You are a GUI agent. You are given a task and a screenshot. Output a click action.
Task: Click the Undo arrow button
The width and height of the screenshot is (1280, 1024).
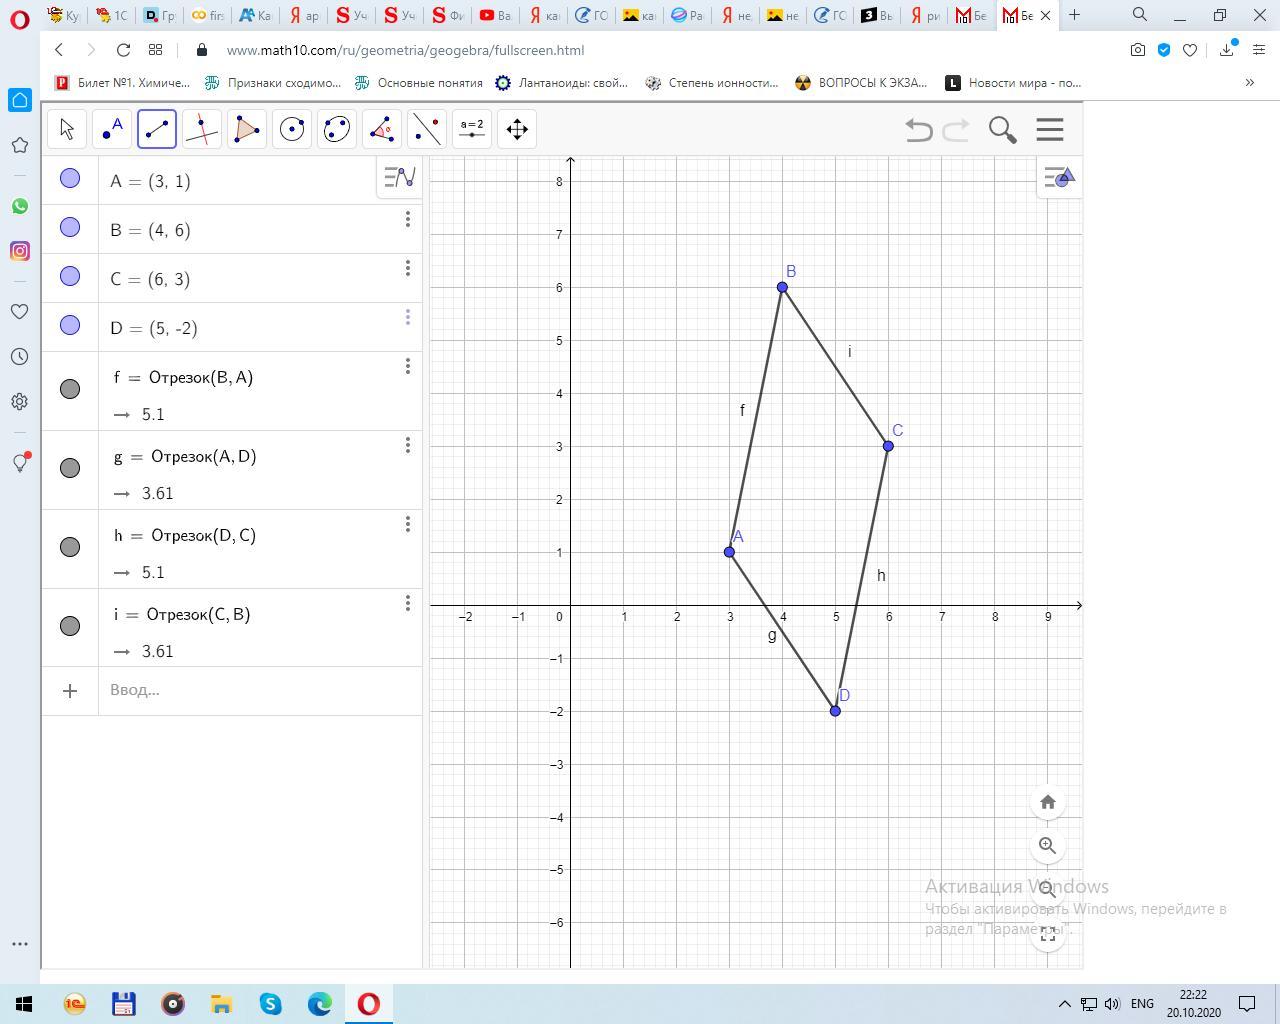tap(918, 130)
